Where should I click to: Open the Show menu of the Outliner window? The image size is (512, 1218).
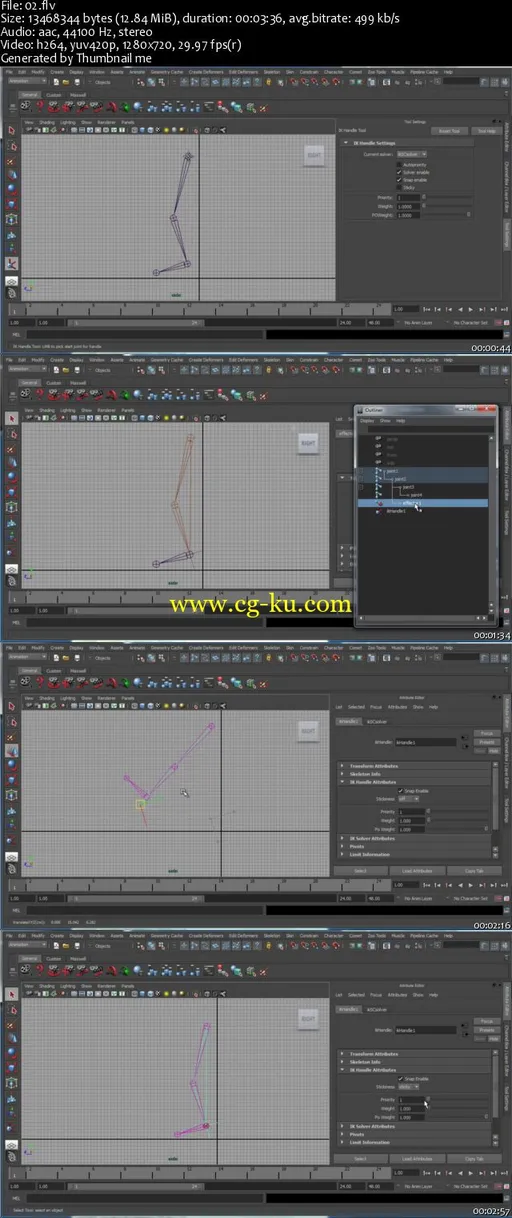point(384,421)
